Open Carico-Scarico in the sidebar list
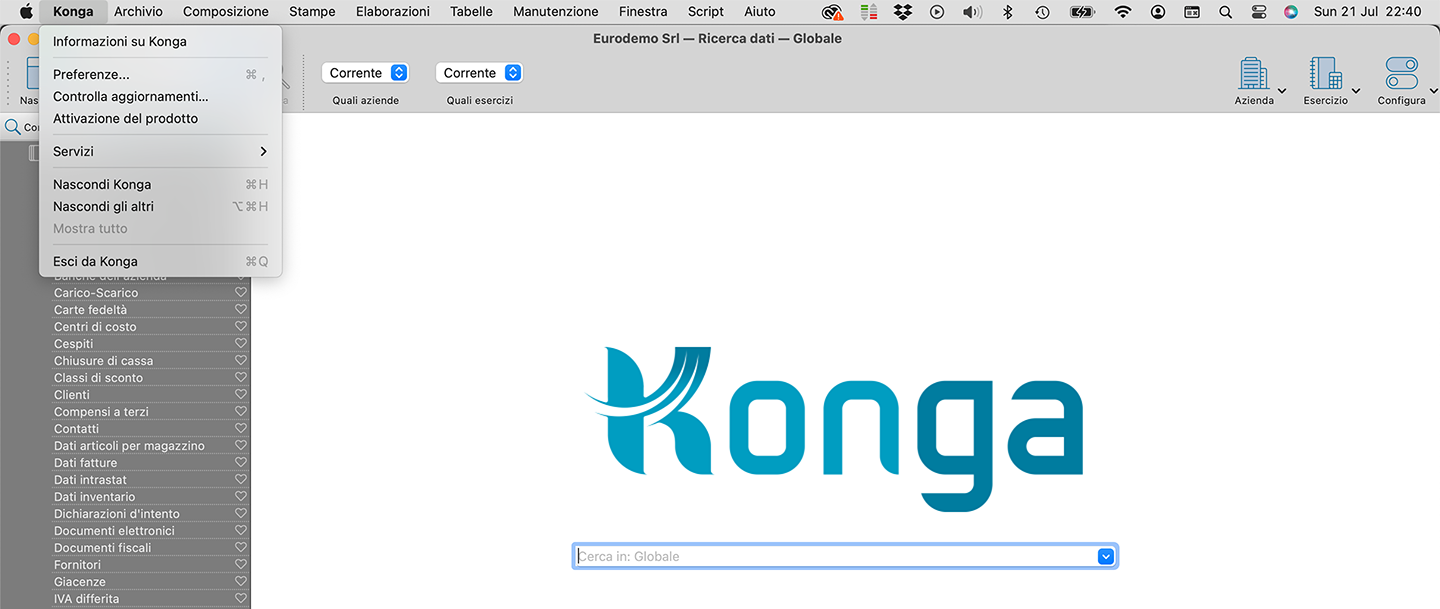 point(96,293)
